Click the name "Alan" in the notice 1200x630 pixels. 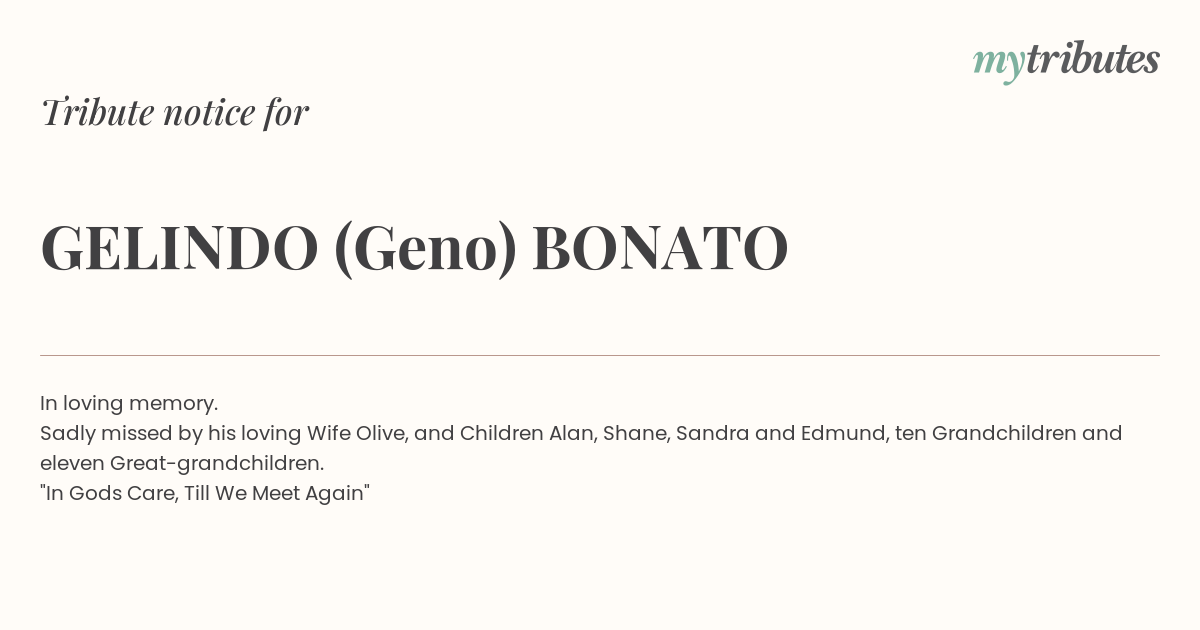[569, 433]
